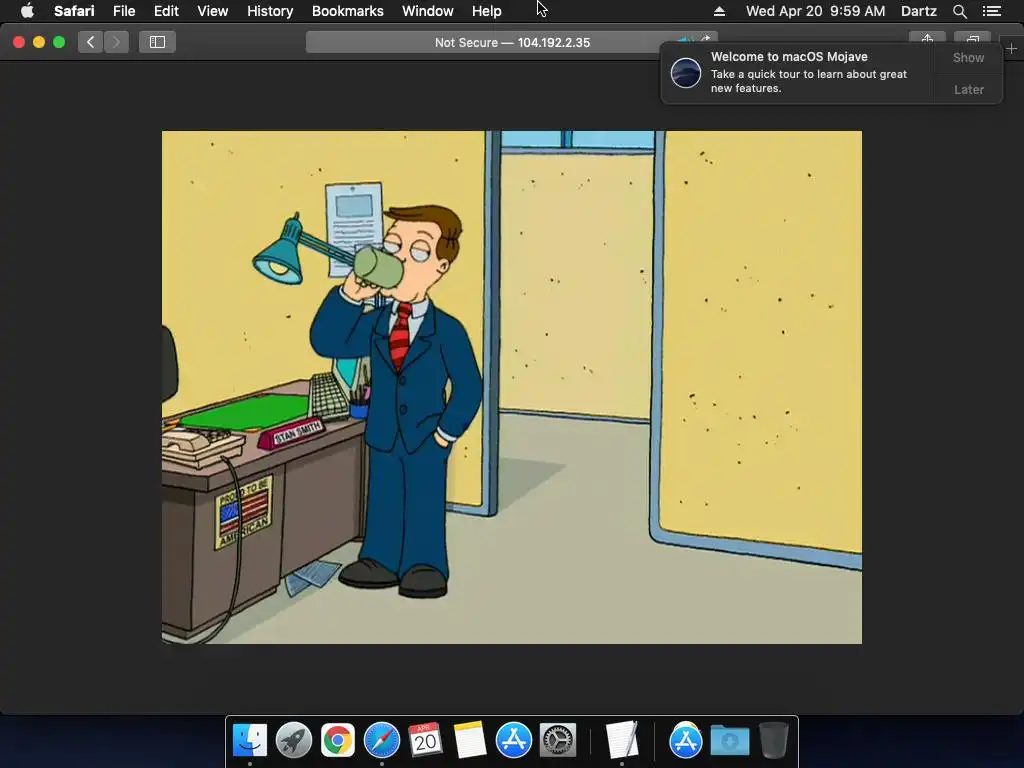Open Google Chrome from the Dock
The image size is (1024, 768).
338,740
